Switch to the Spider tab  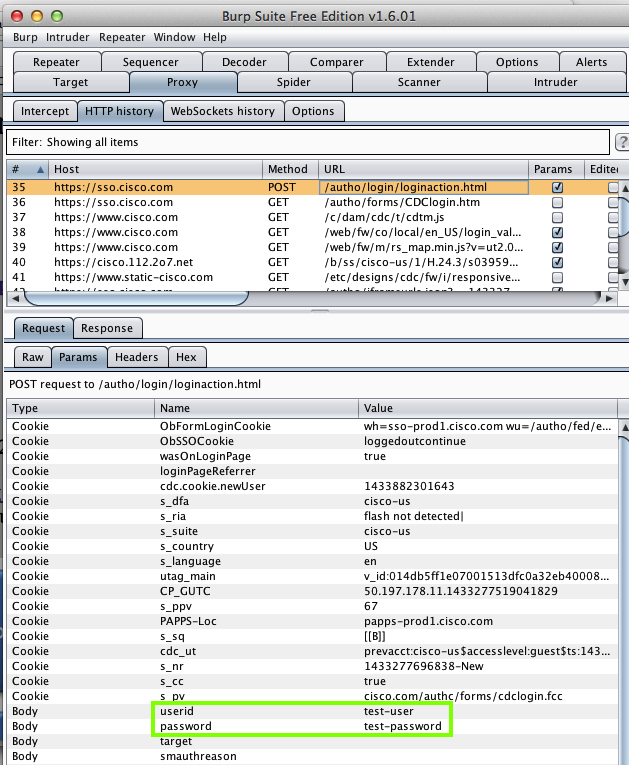coord(294,82)
